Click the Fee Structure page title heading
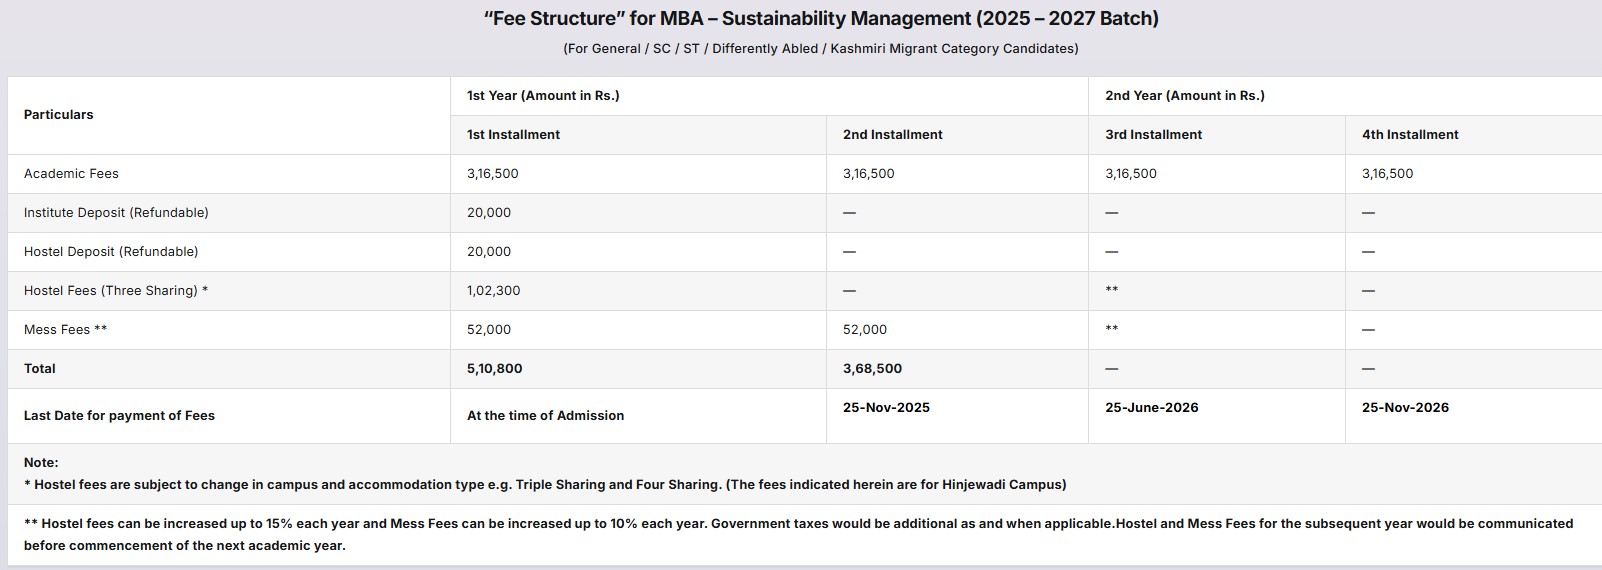 coord(820,19)
